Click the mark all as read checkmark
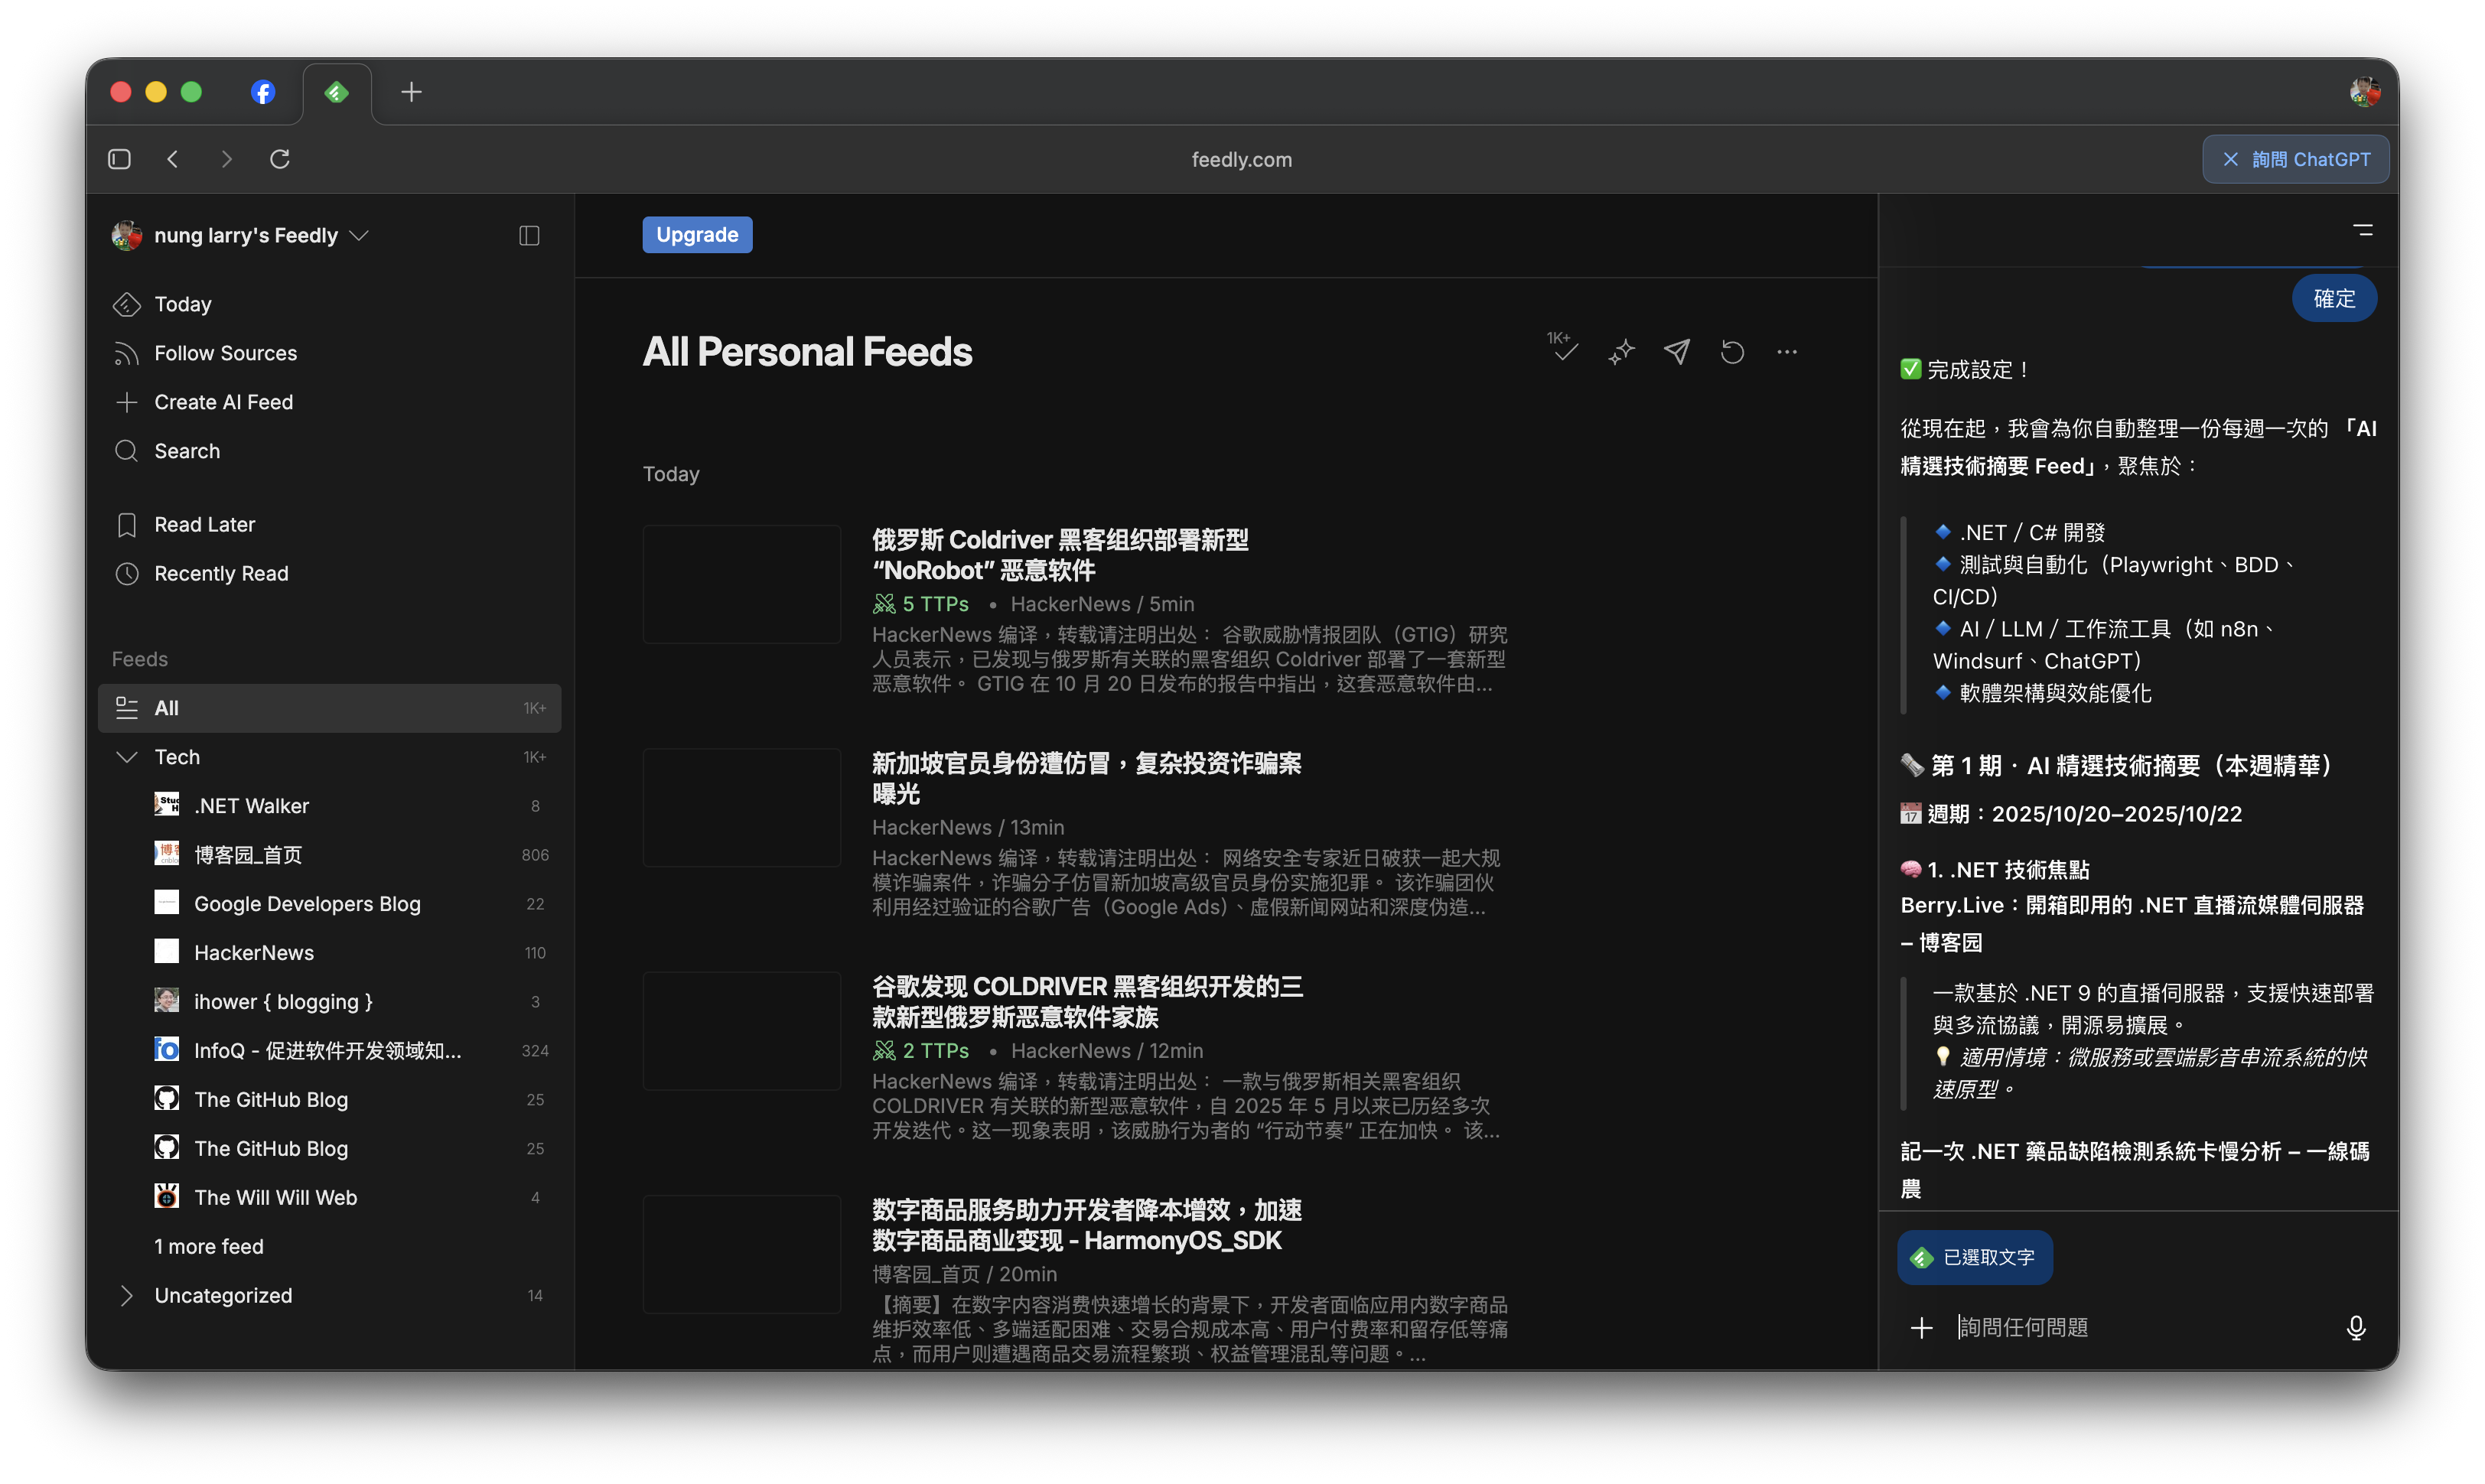 coord(1565,351)
